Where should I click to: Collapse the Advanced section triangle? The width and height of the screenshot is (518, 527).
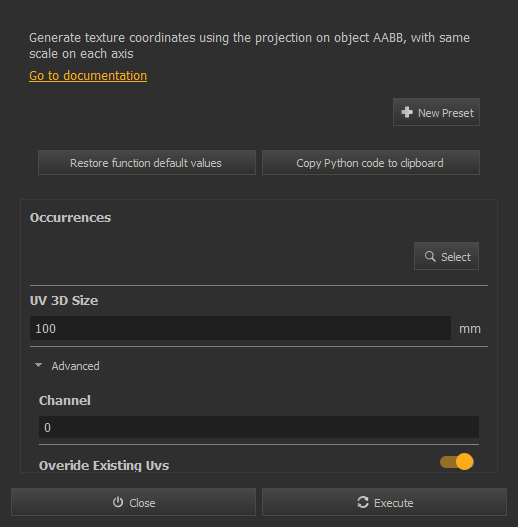[x=39, y=365]
